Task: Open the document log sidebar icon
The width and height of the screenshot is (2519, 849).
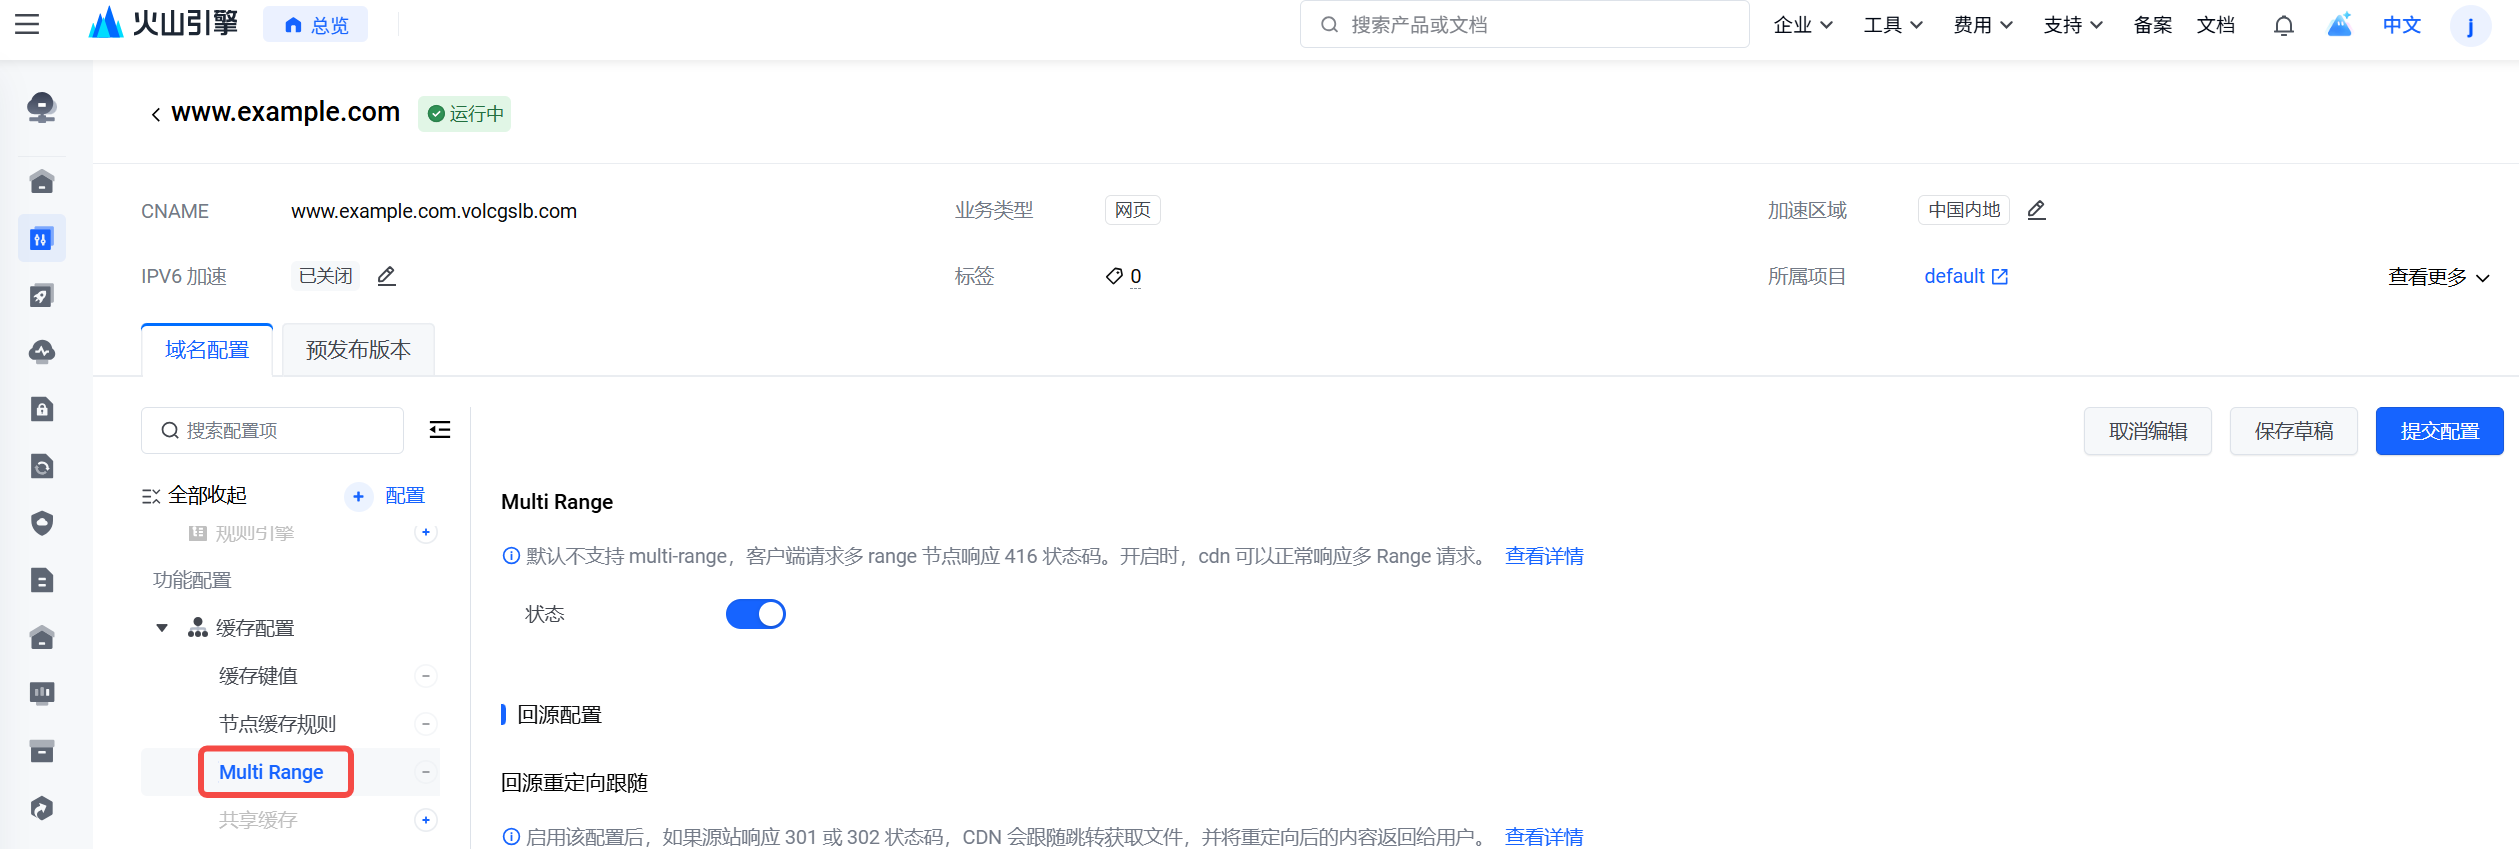Action: pyautogui.click(x=42, y=580)
